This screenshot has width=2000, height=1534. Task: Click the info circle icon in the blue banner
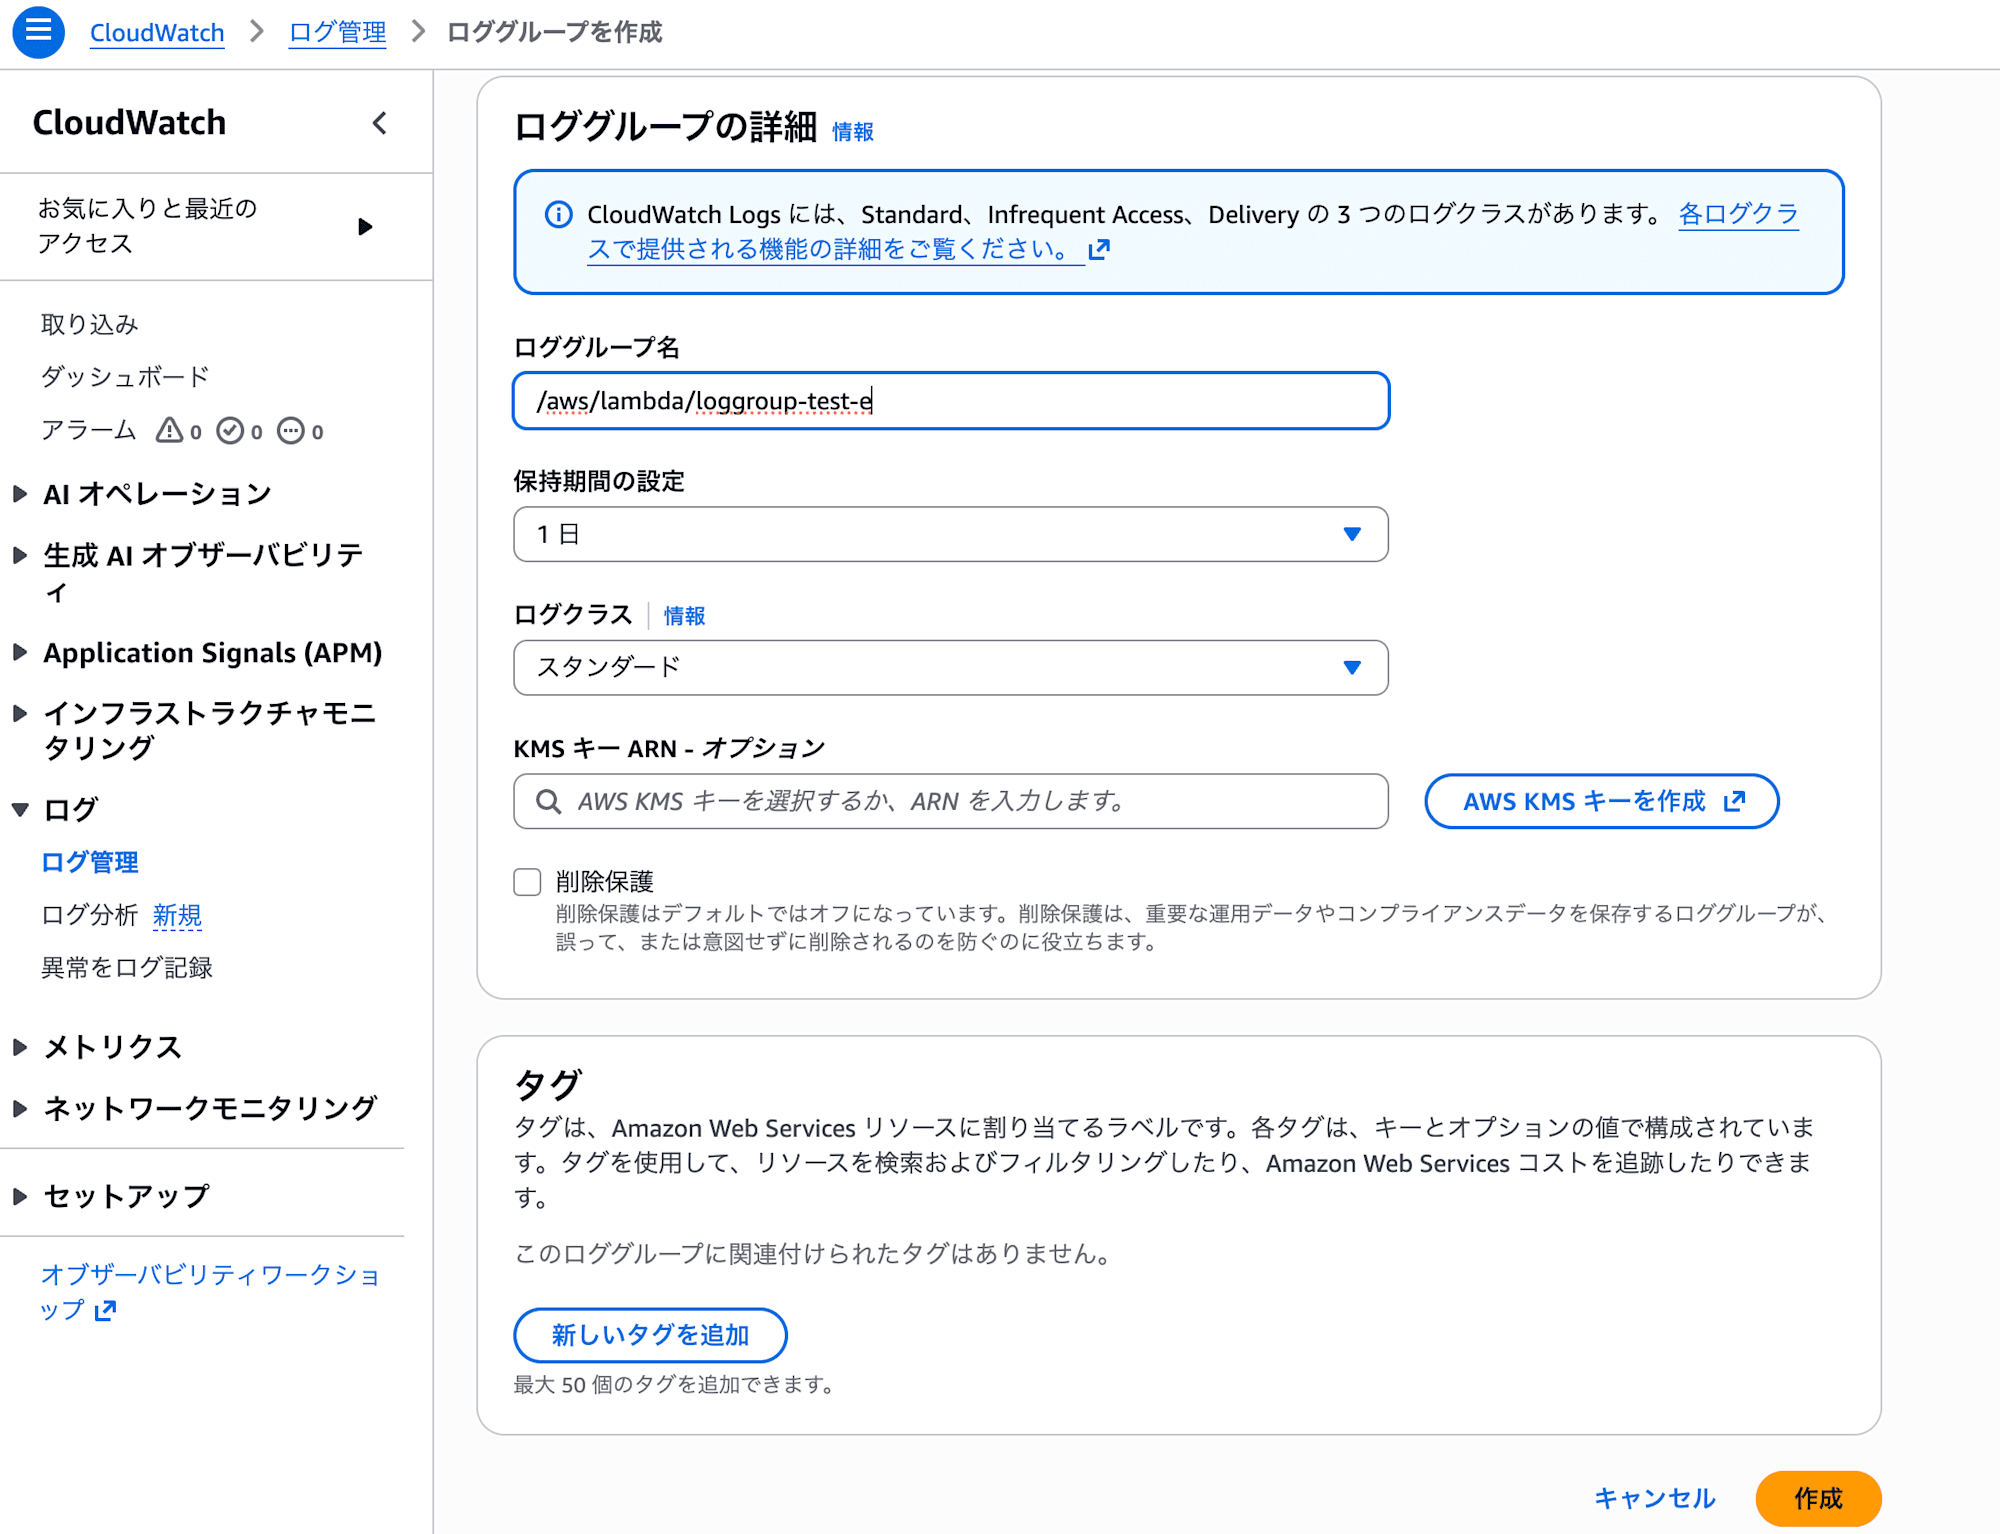click(x=558, y=214)
